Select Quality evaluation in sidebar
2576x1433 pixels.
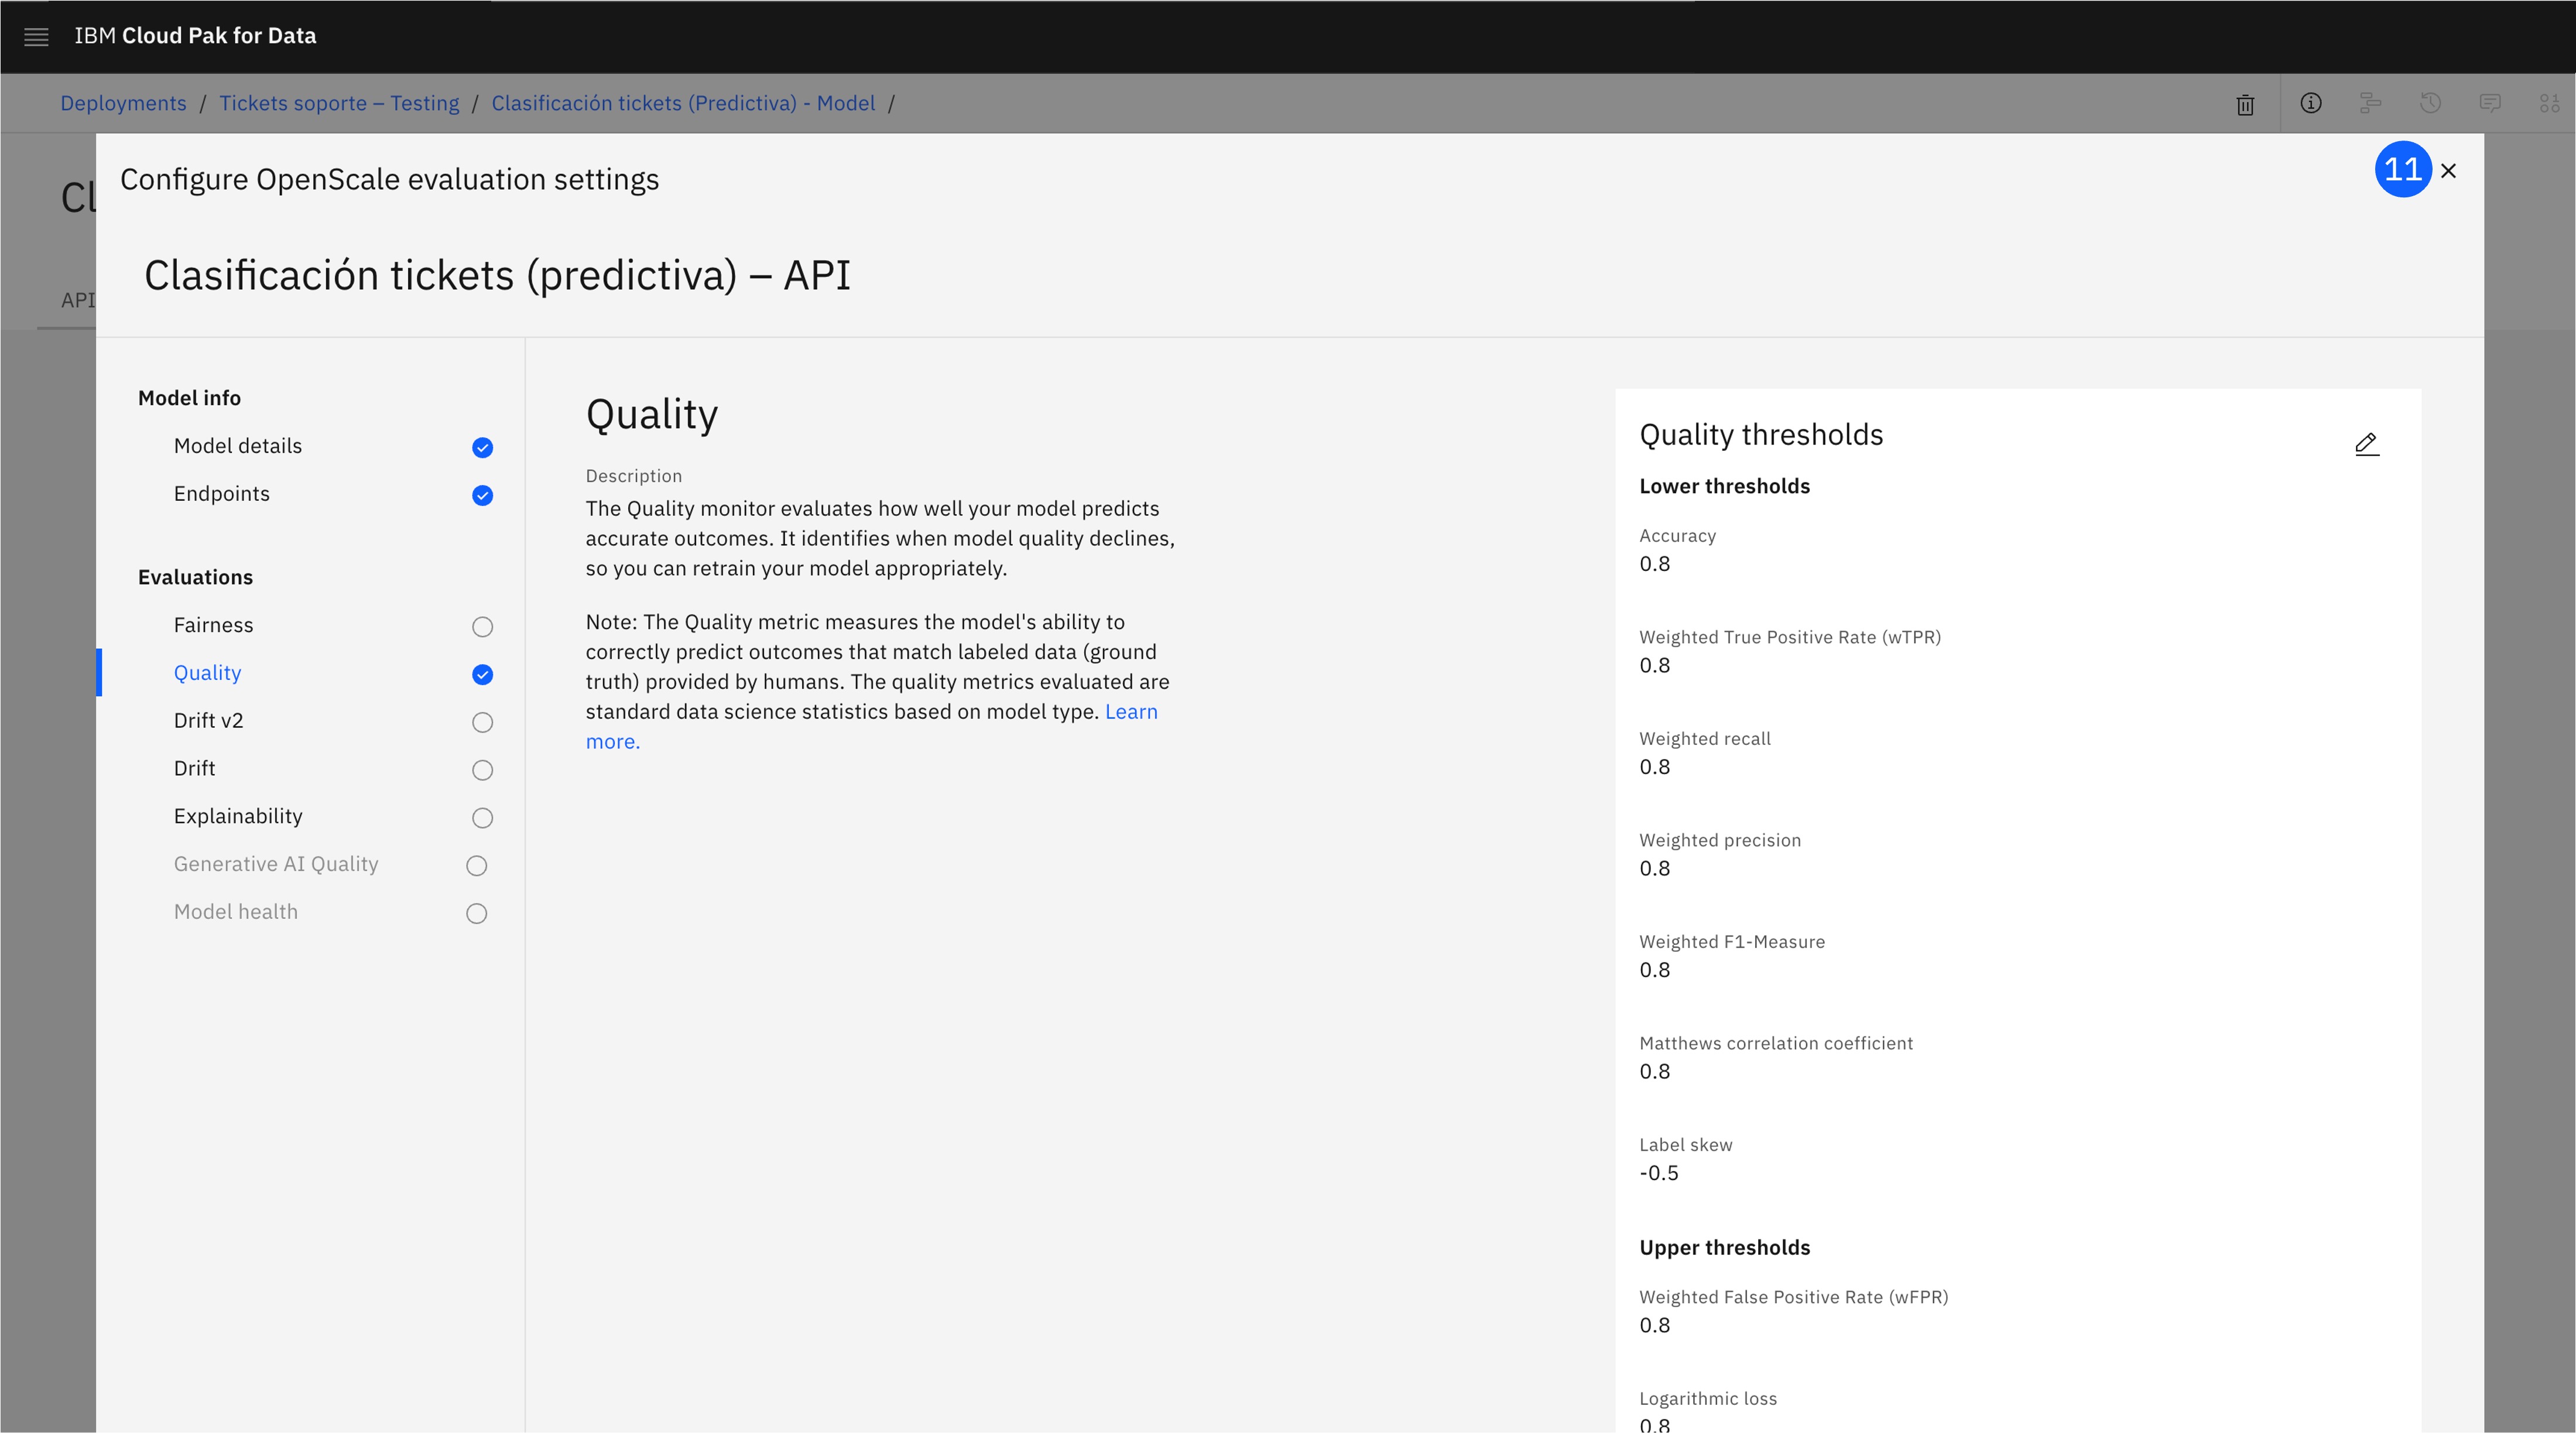point(207,673)
